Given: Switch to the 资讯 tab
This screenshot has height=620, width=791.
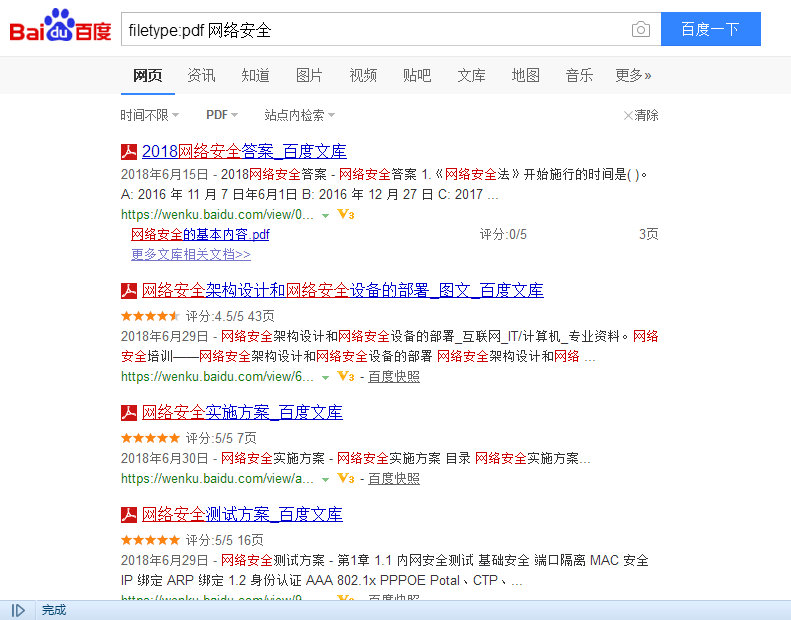Looking at the screenshot, I should 201,76.
